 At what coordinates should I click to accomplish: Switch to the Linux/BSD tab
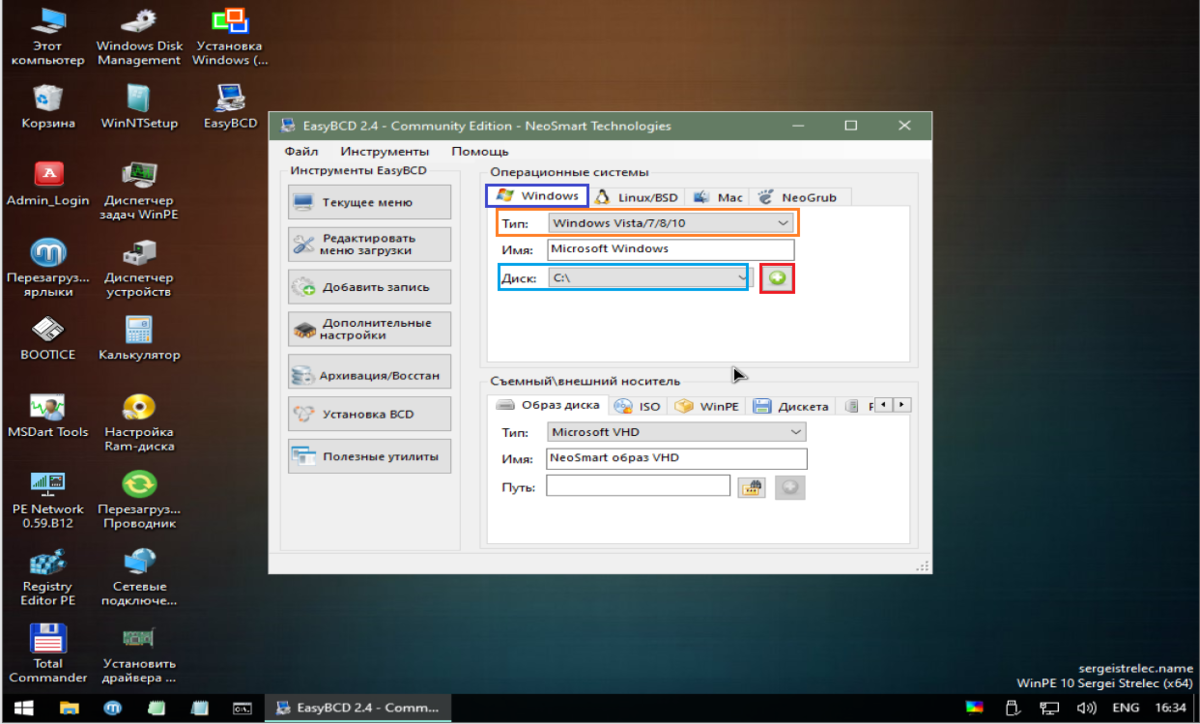coord(638,197)
